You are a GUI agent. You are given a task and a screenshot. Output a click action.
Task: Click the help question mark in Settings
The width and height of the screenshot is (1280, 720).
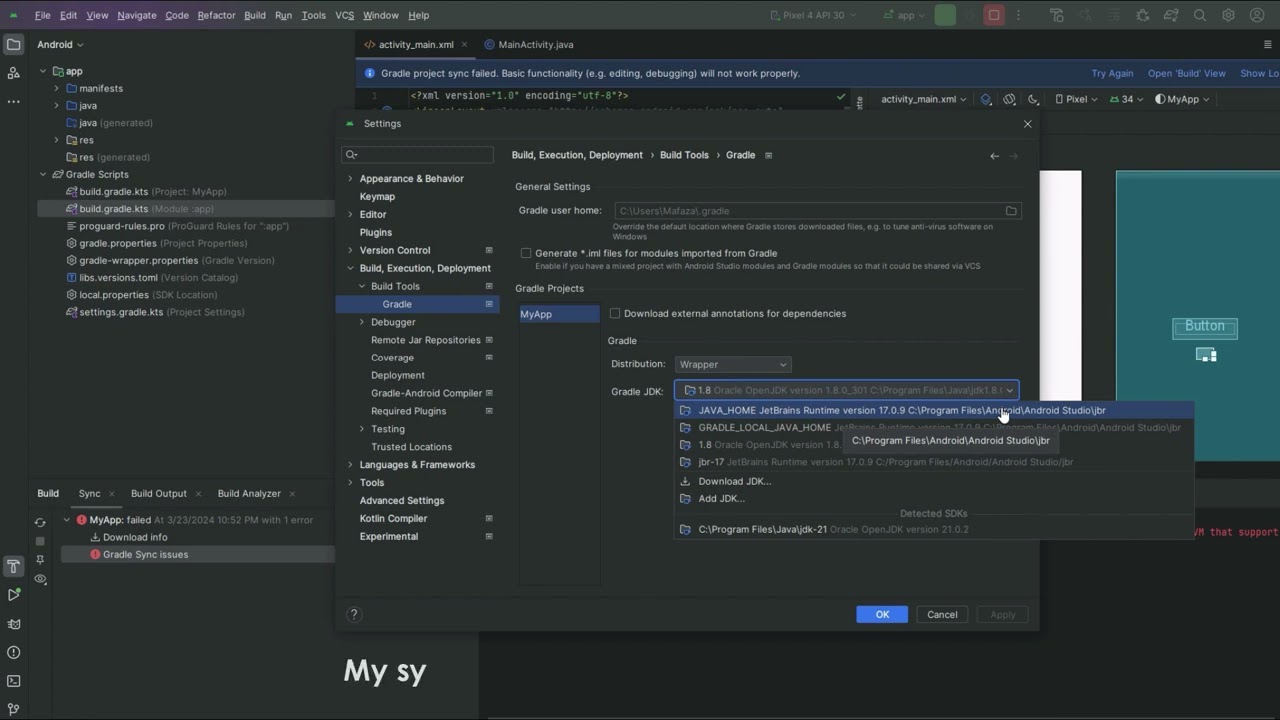coord(353,614)
